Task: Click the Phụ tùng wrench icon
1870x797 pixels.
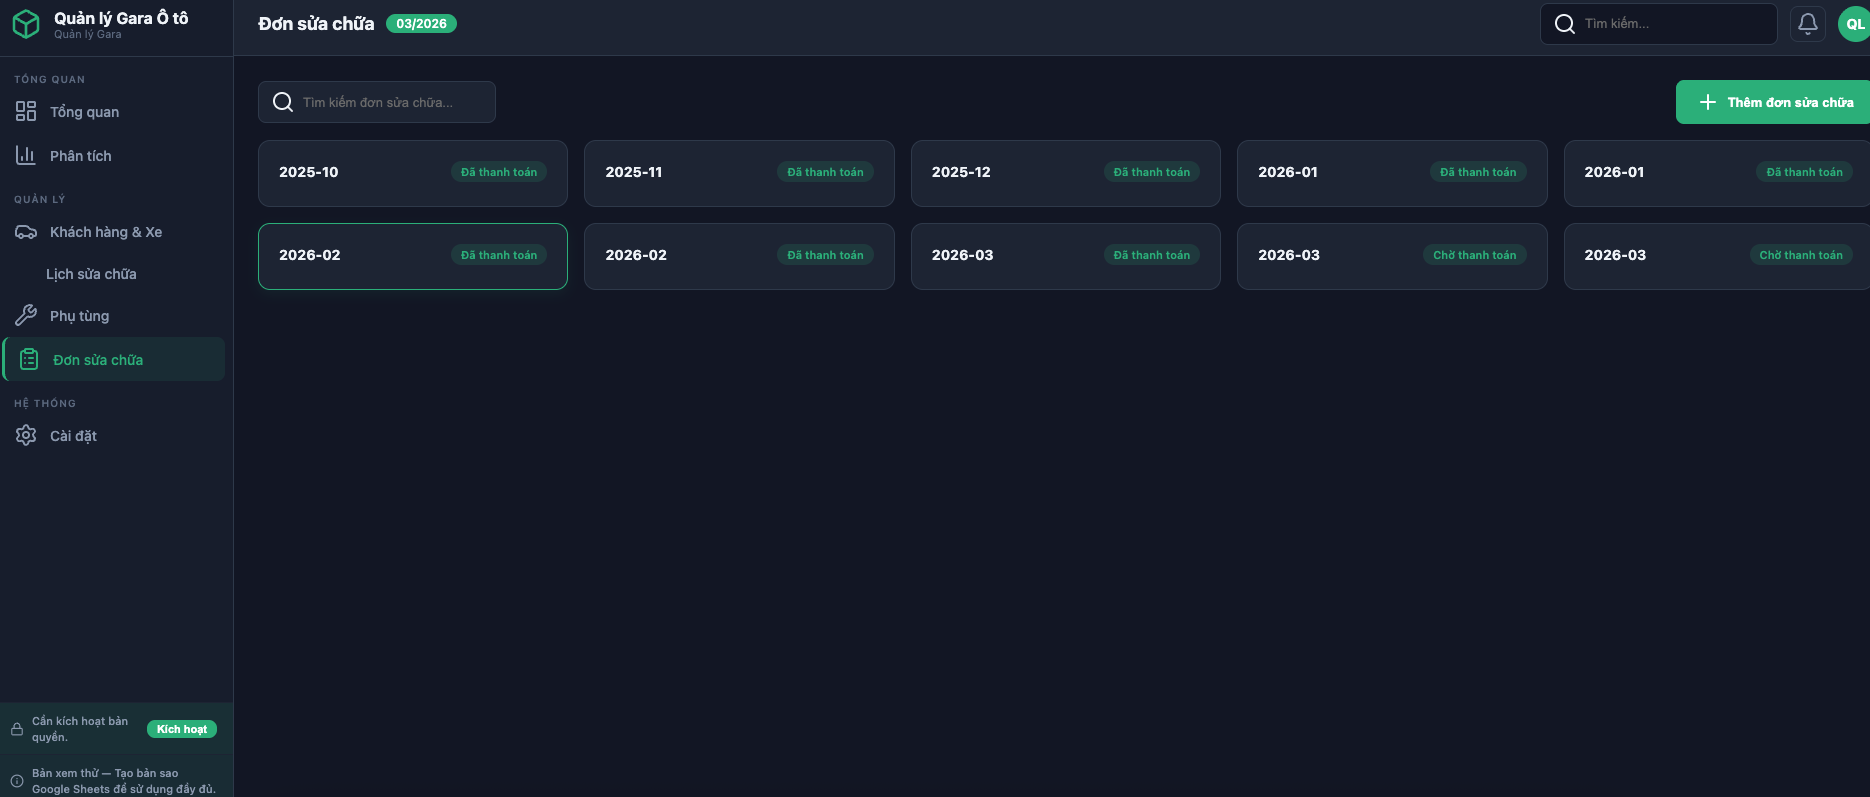Action: click(x=26, y=316)
